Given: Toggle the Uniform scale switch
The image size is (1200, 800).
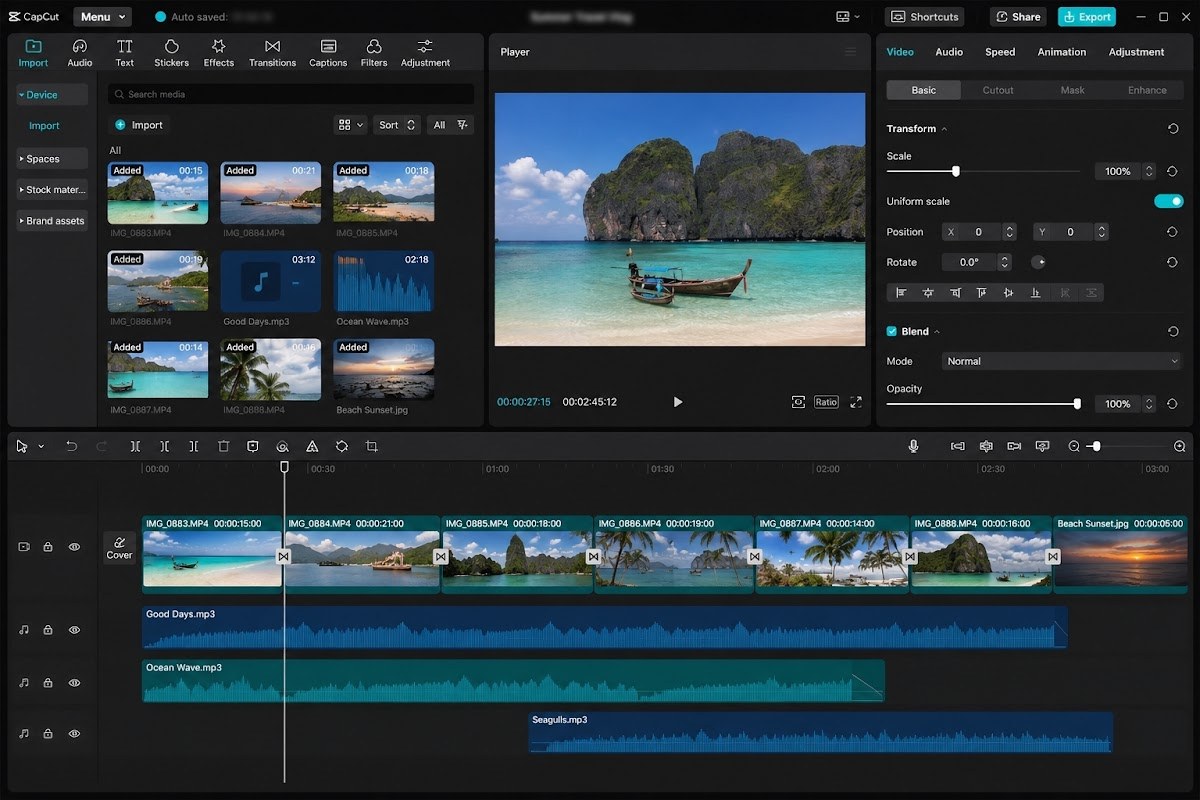Looking at the screenshot, I should pos(1168,201).
